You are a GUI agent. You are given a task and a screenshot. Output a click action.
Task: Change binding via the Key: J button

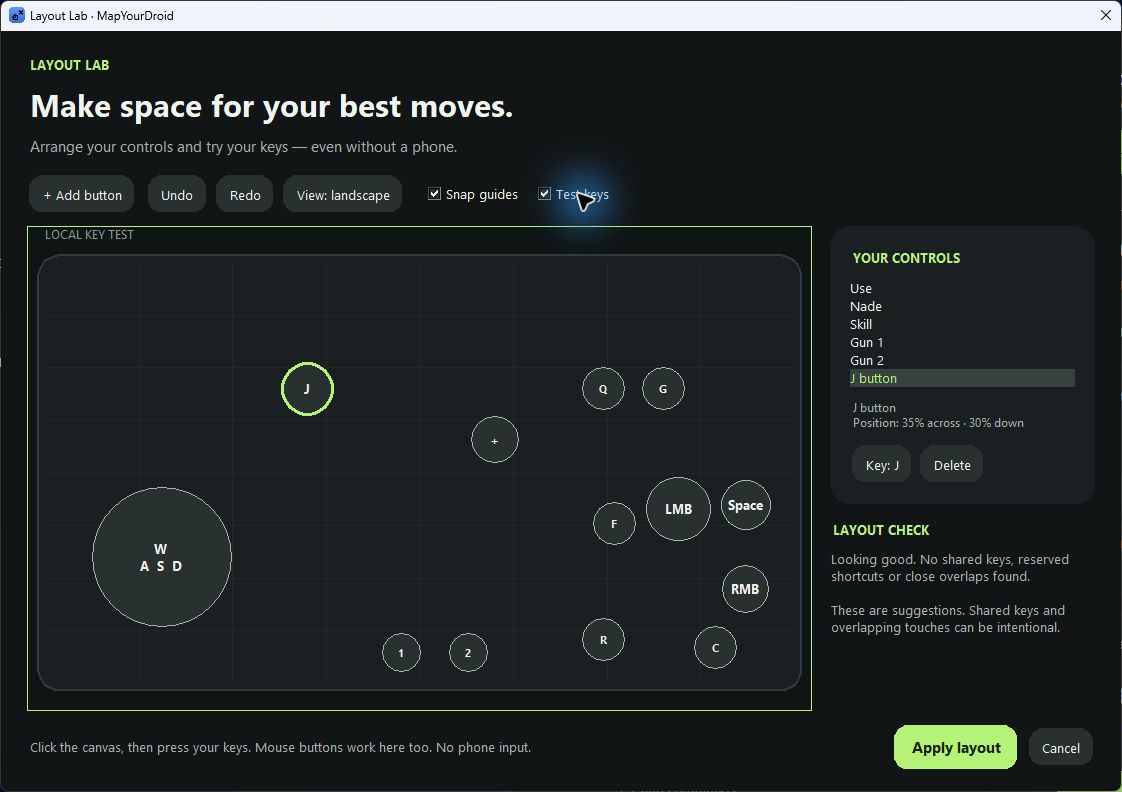[882, 465]
